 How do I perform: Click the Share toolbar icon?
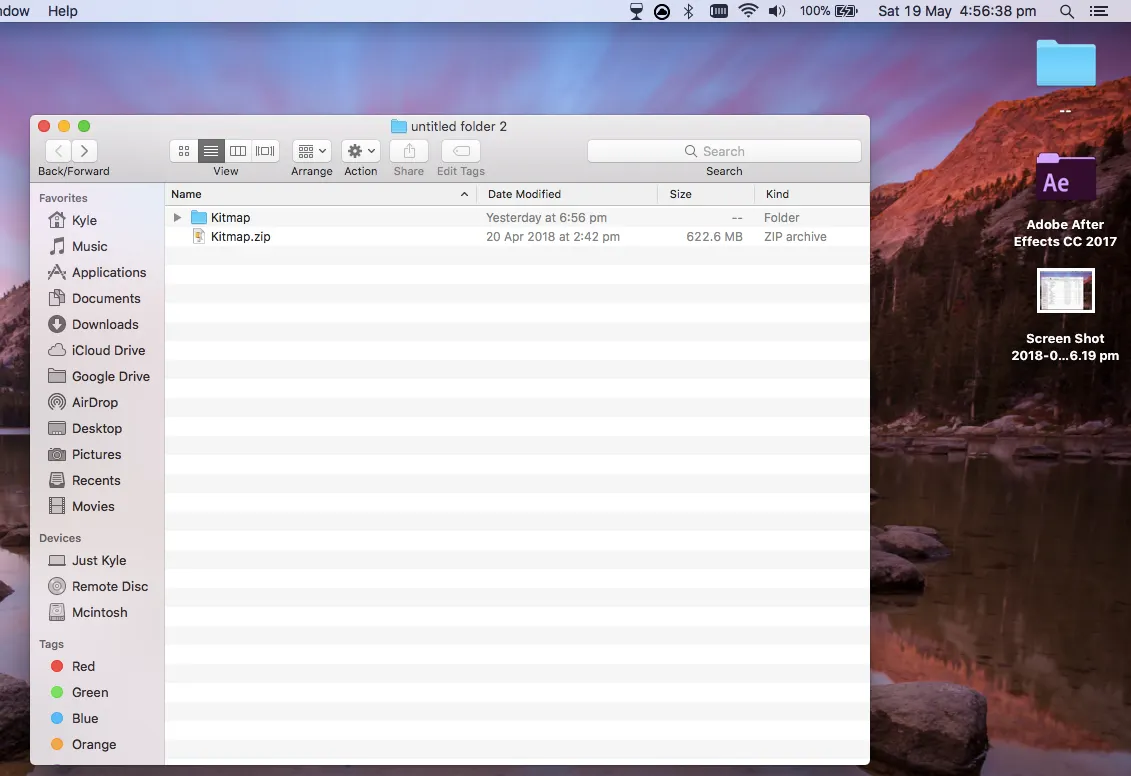[x=409, y=151]
